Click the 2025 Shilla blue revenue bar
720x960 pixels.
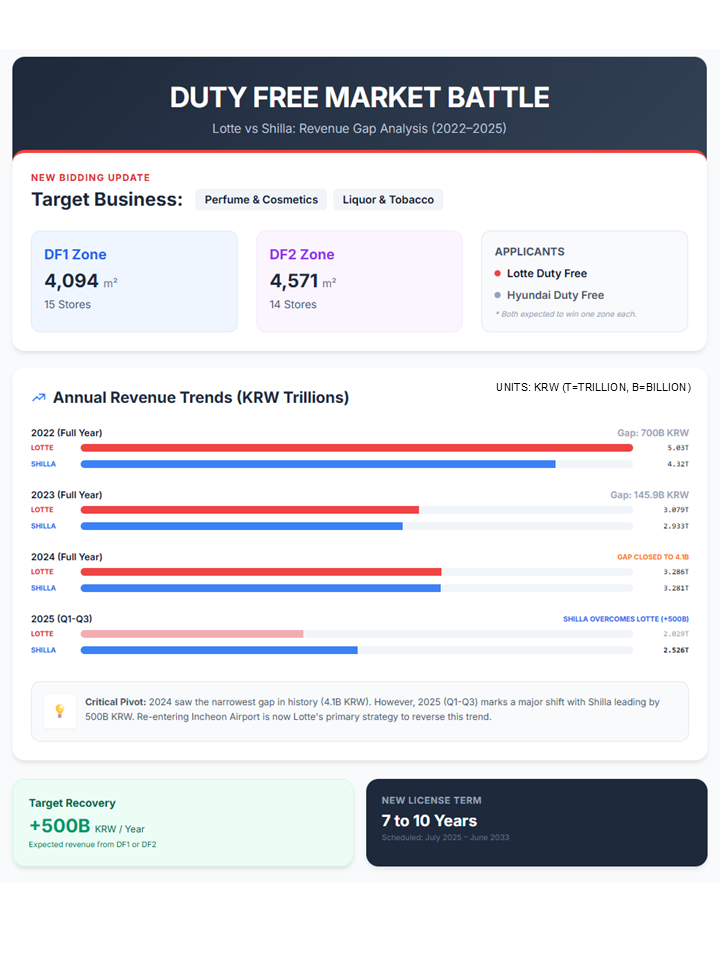click(219, 650)
